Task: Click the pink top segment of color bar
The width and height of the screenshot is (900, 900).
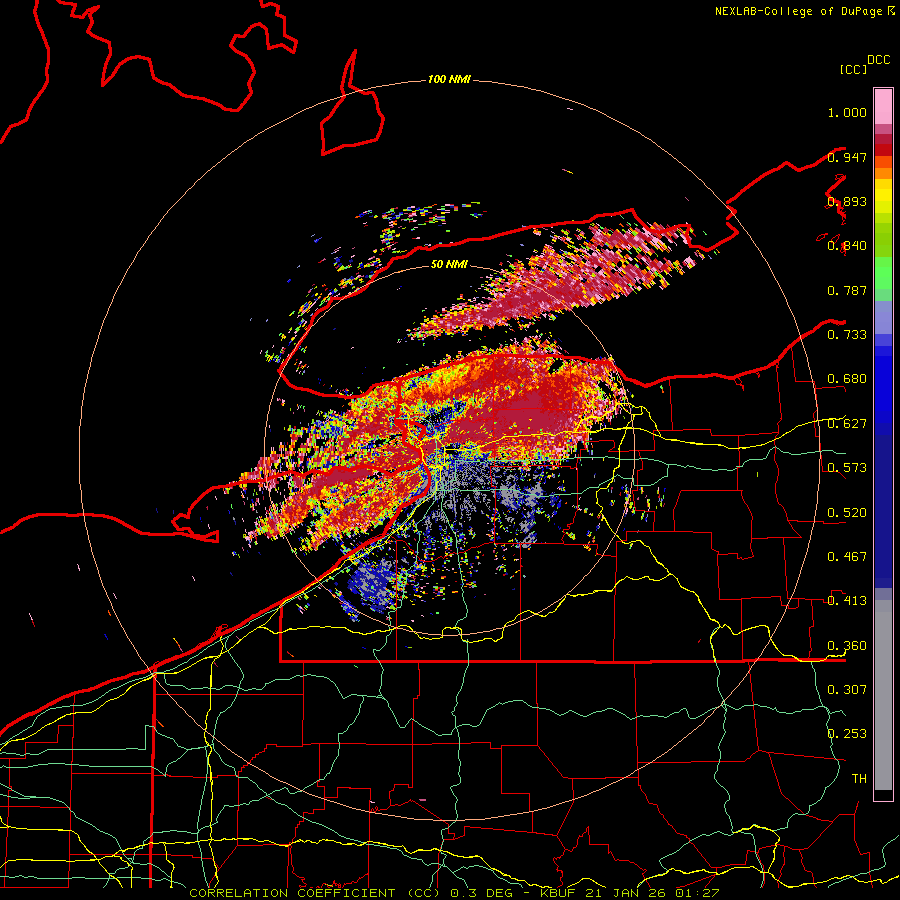Action: pos(883,107)
